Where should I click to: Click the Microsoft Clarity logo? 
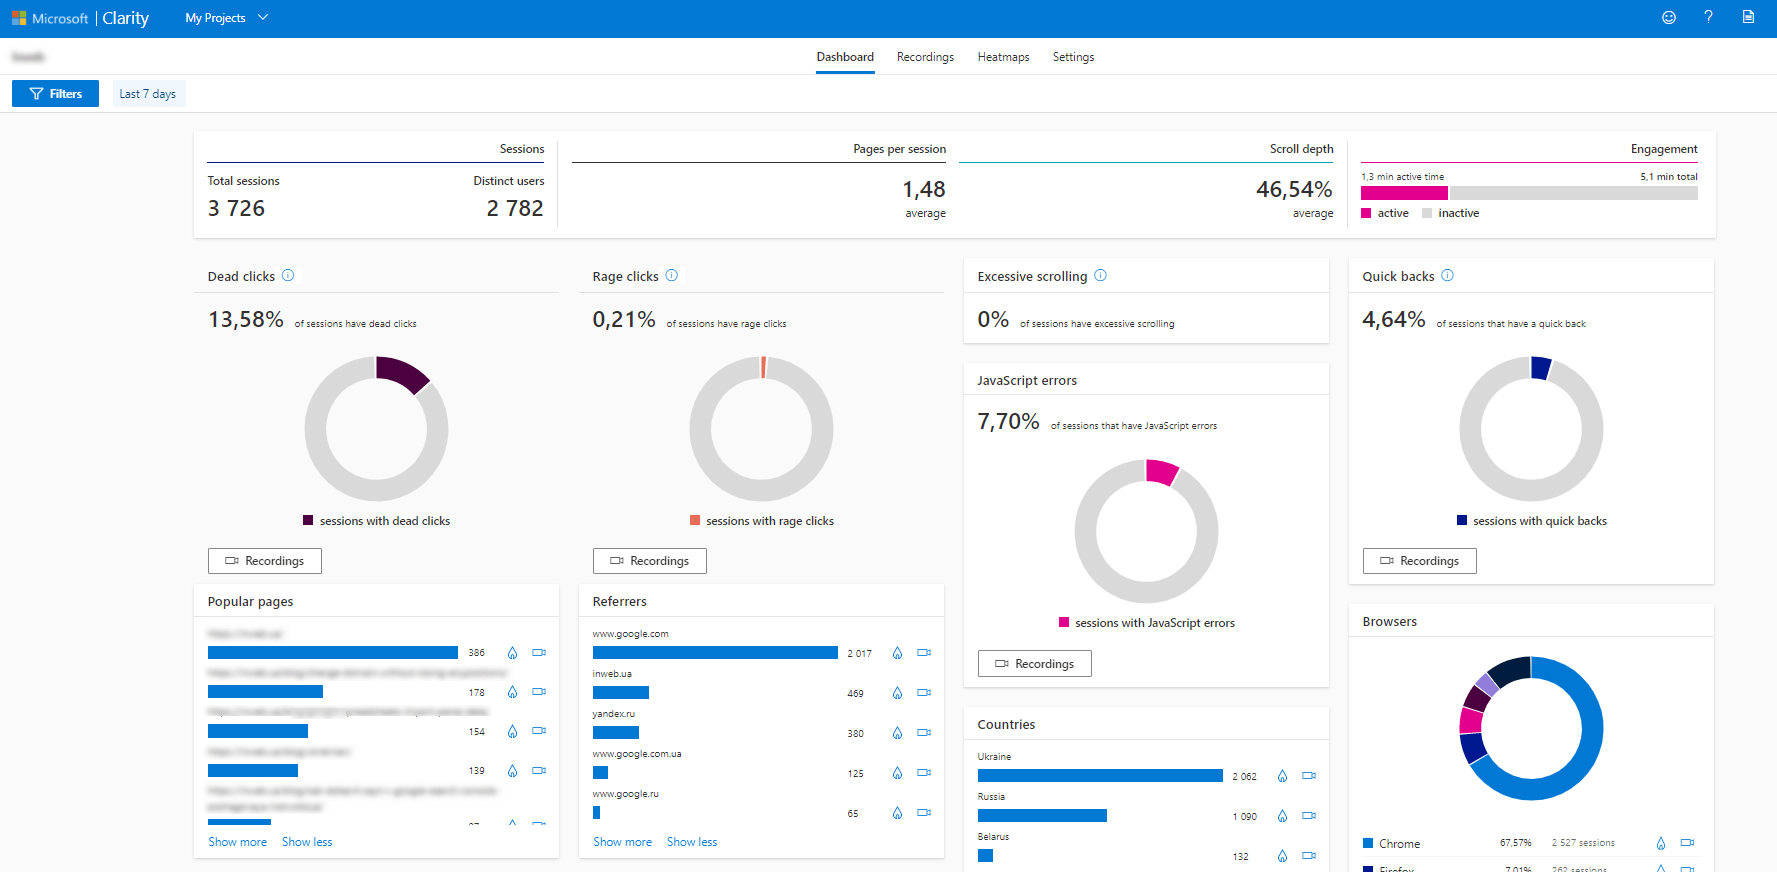80,18
